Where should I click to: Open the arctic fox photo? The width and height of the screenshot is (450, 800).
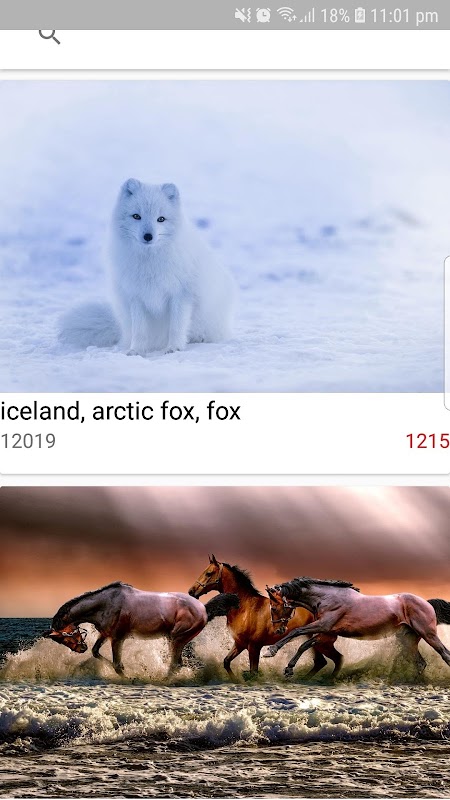click(222, 236)
